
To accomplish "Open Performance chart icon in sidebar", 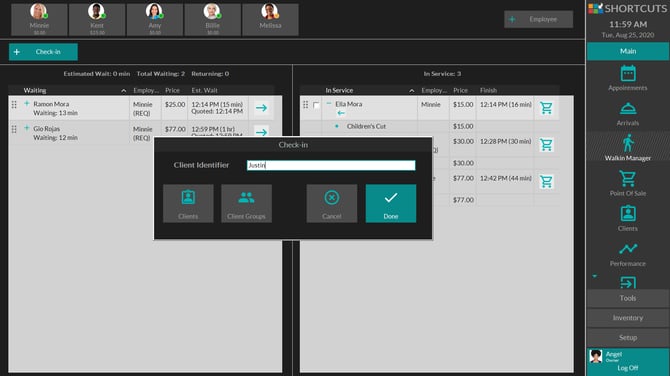I will [628, 249].
